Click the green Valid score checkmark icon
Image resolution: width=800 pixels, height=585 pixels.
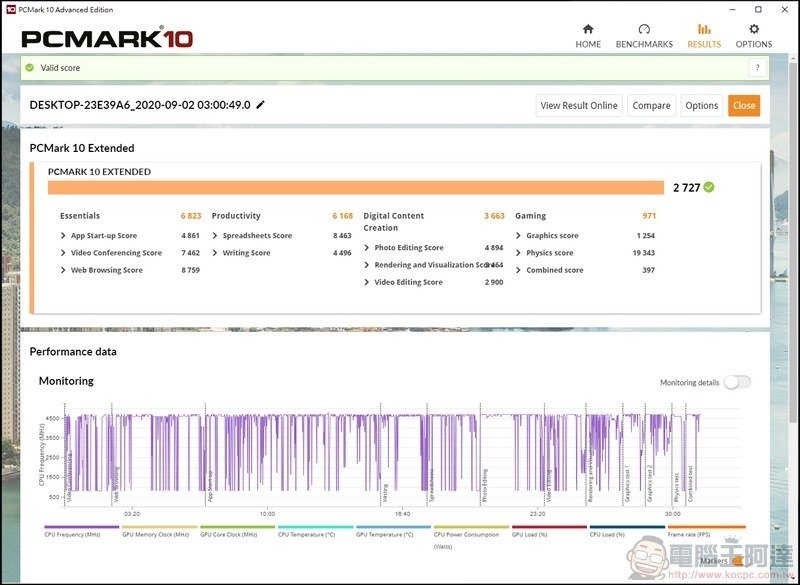pos(30,68)
